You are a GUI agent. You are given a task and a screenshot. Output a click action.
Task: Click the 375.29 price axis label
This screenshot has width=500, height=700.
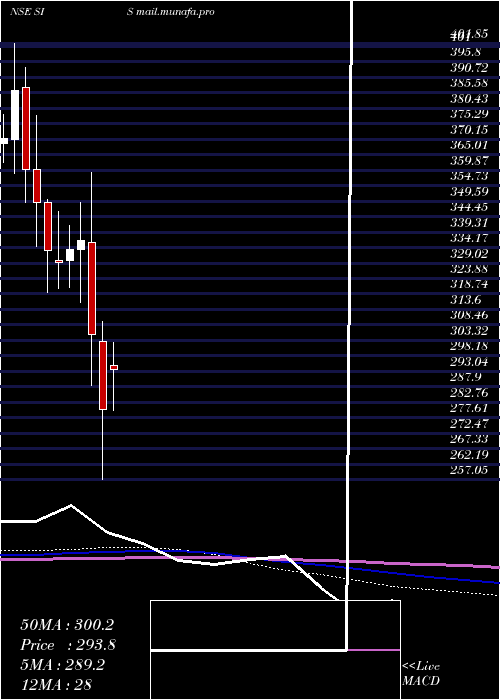[470, 114]
